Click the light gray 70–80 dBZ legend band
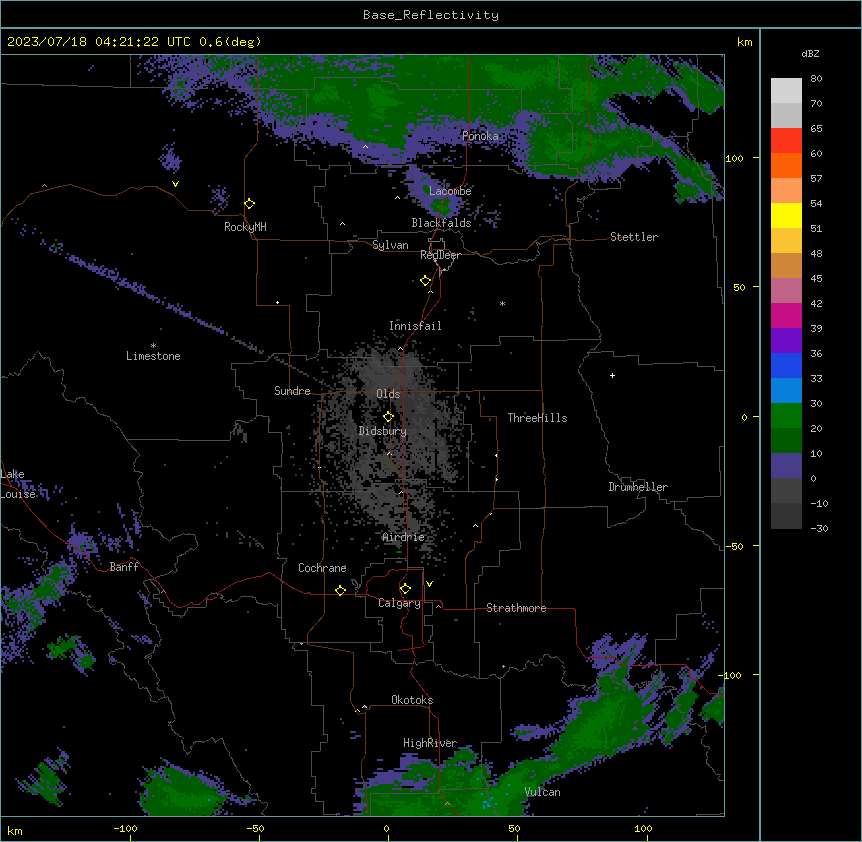Image resolution: width=862 pixels, height=842 pixels. tap(786, 91)
